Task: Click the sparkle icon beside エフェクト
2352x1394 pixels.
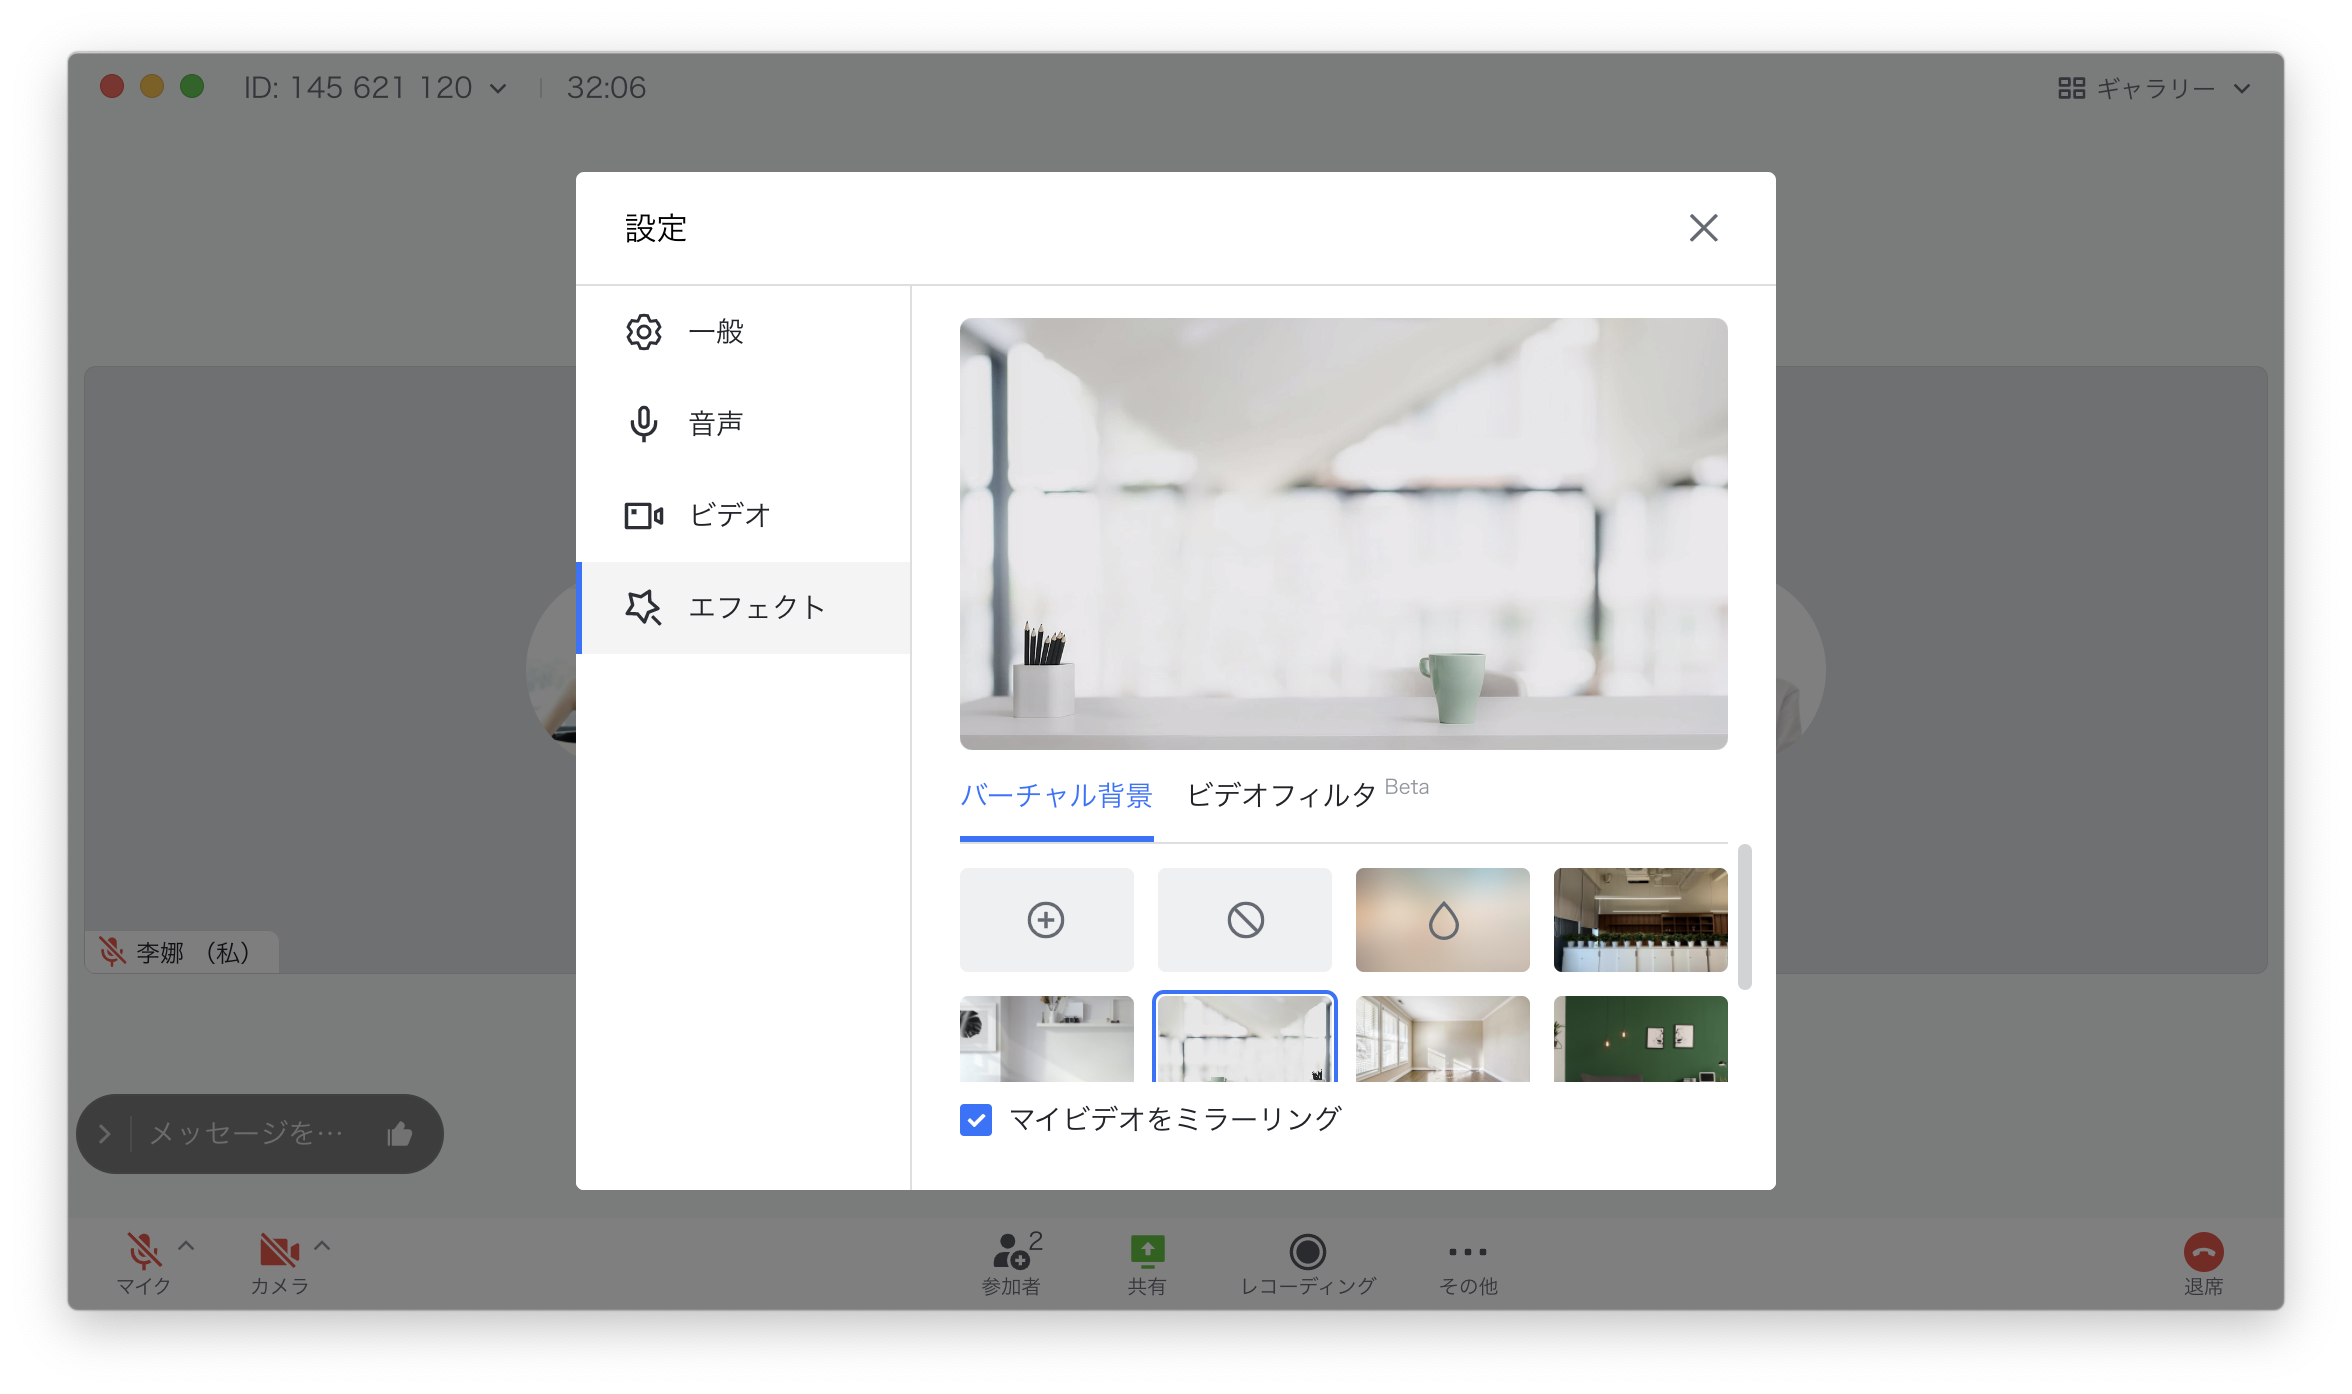Action: point(643,607)
